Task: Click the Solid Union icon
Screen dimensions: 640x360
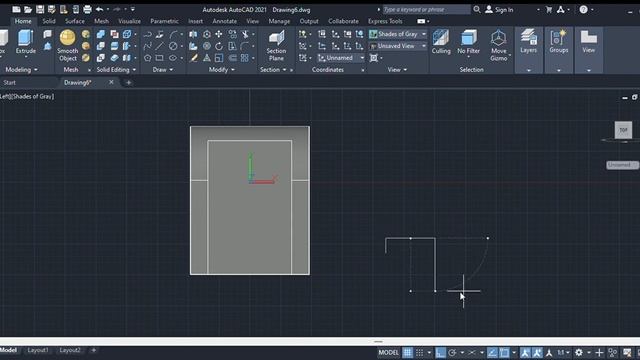Action: point(101,34)
